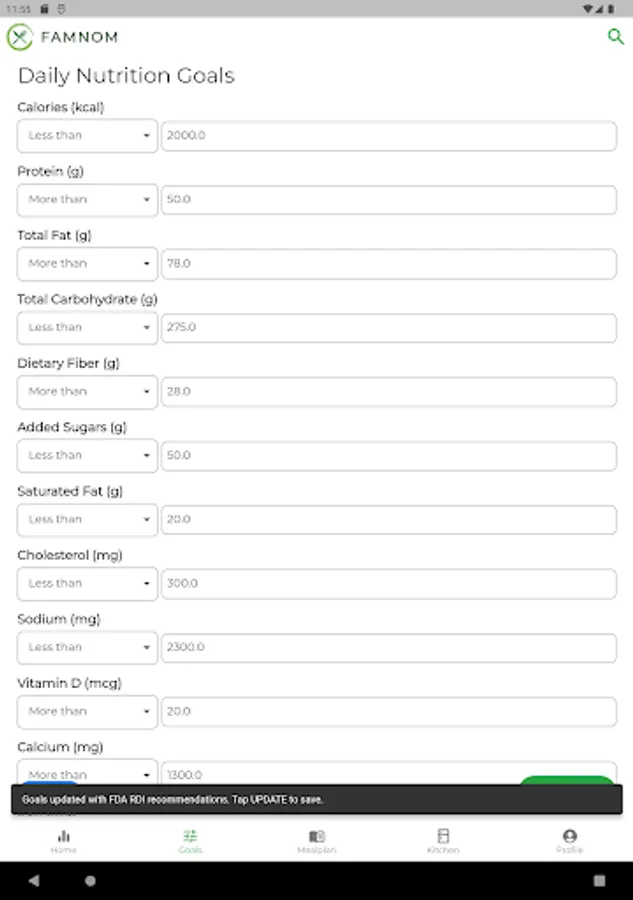633x900 pixels.
Task: Open the Kitchen tab icon
Action: click(443, 836)
